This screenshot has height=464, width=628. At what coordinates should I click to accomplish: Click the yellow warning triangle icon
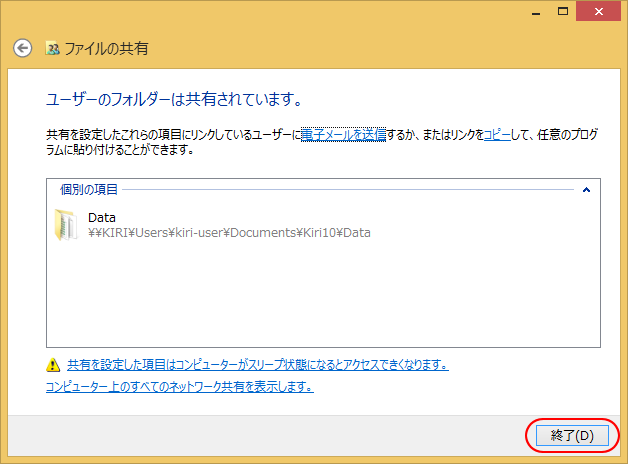(x=53, y=365)
